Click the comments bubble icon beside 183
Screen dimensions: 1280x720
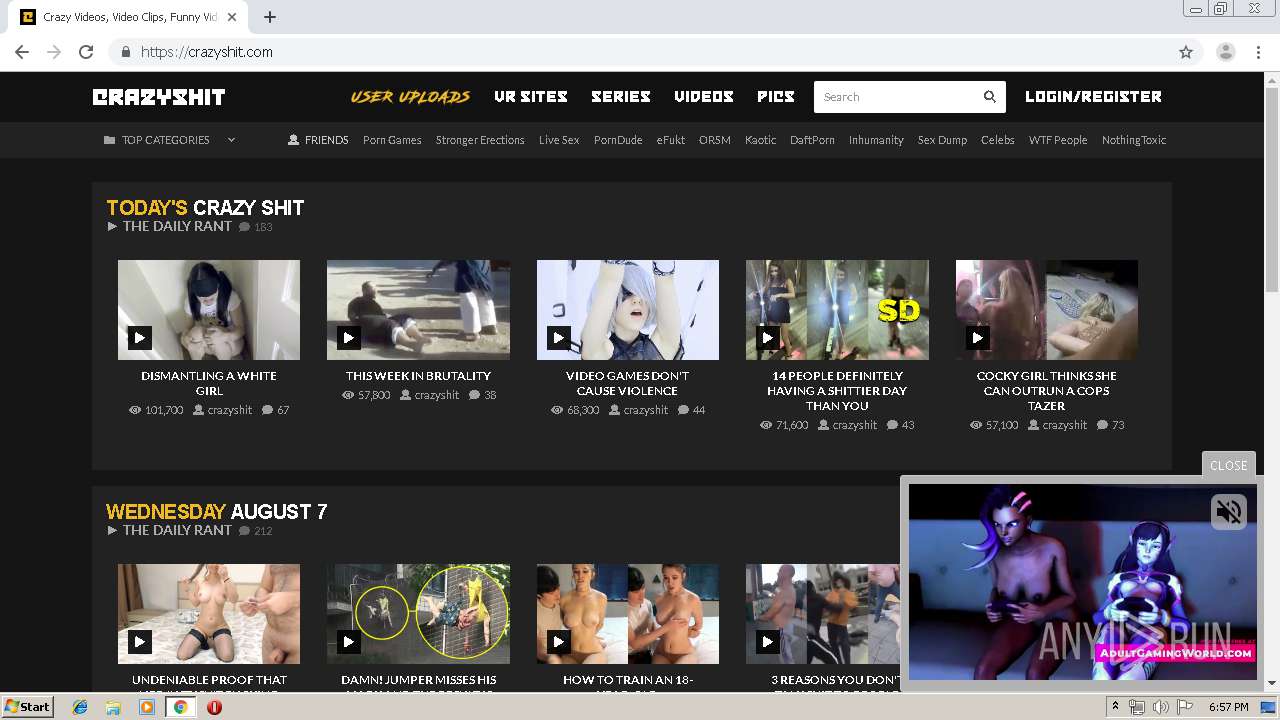point(245,227)
